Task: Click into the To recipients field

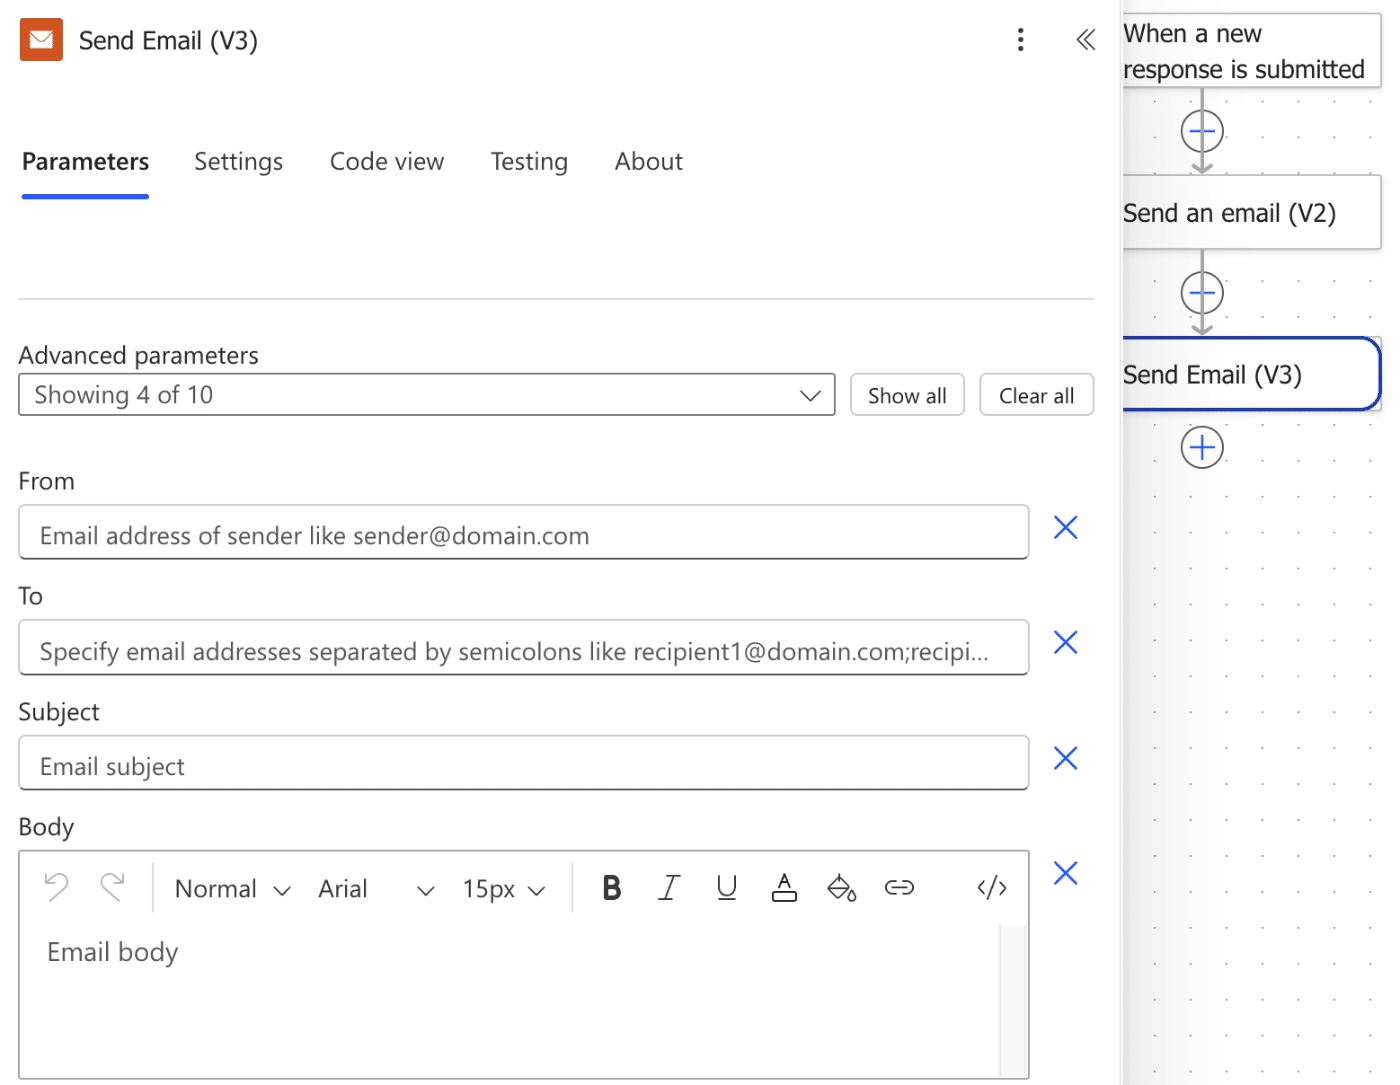Action: 524,648
